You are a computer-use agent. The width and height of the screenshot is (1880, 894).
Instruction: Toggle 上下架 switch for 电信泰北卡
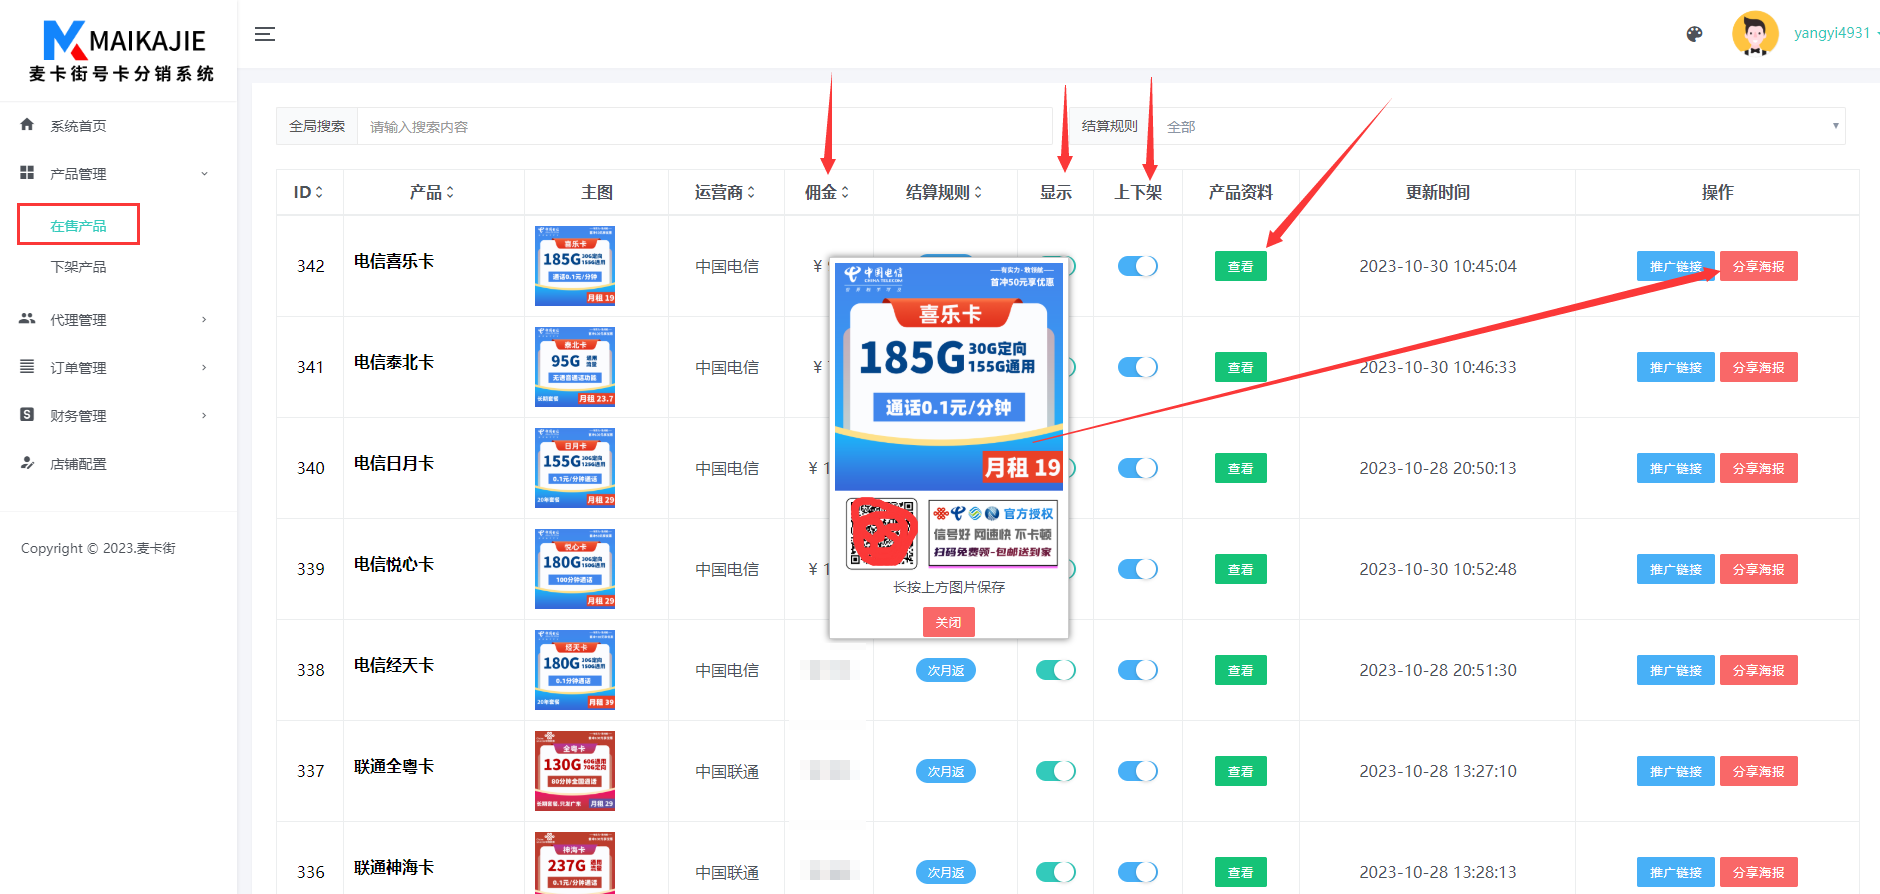tap(1138, 367)
